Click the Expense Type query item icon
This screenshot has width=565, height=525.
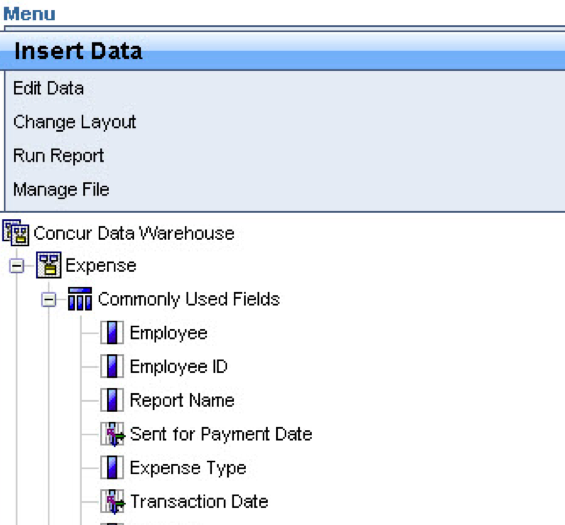tap(112, 468)
